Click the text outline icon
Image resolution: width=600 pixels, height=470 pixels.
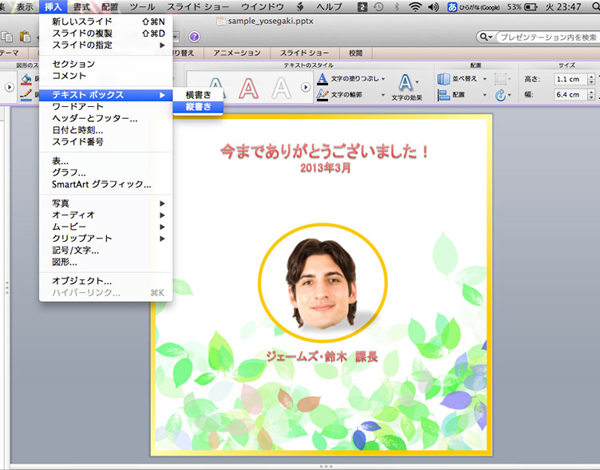click(x=323, y=95)
